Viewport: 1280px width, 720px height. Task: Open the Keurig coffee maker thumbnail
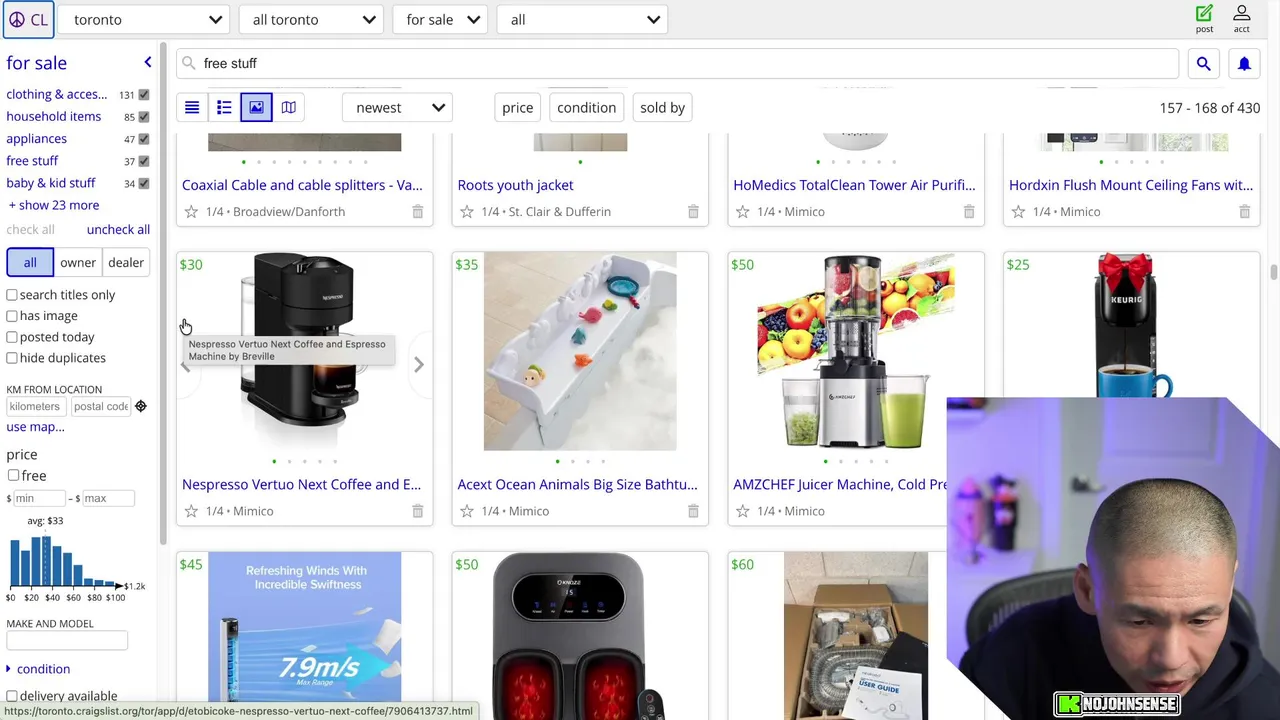point(1131,325)
